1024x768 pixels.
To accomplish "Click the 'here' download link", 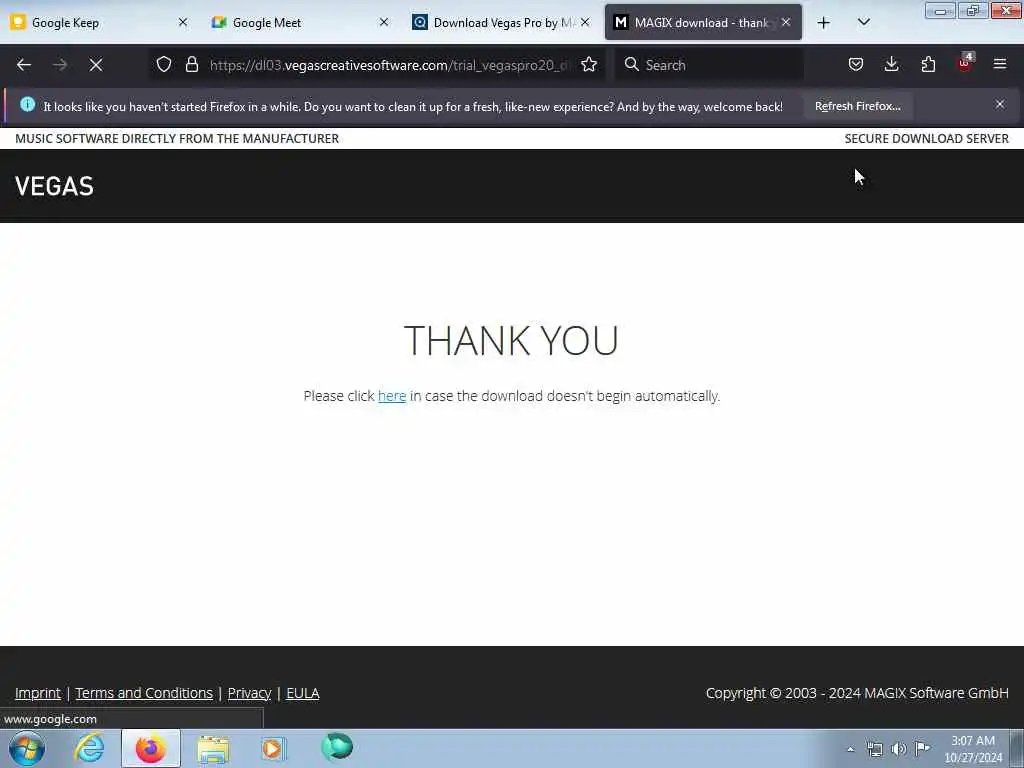I will pyautogui.click(x=392, y=396).
